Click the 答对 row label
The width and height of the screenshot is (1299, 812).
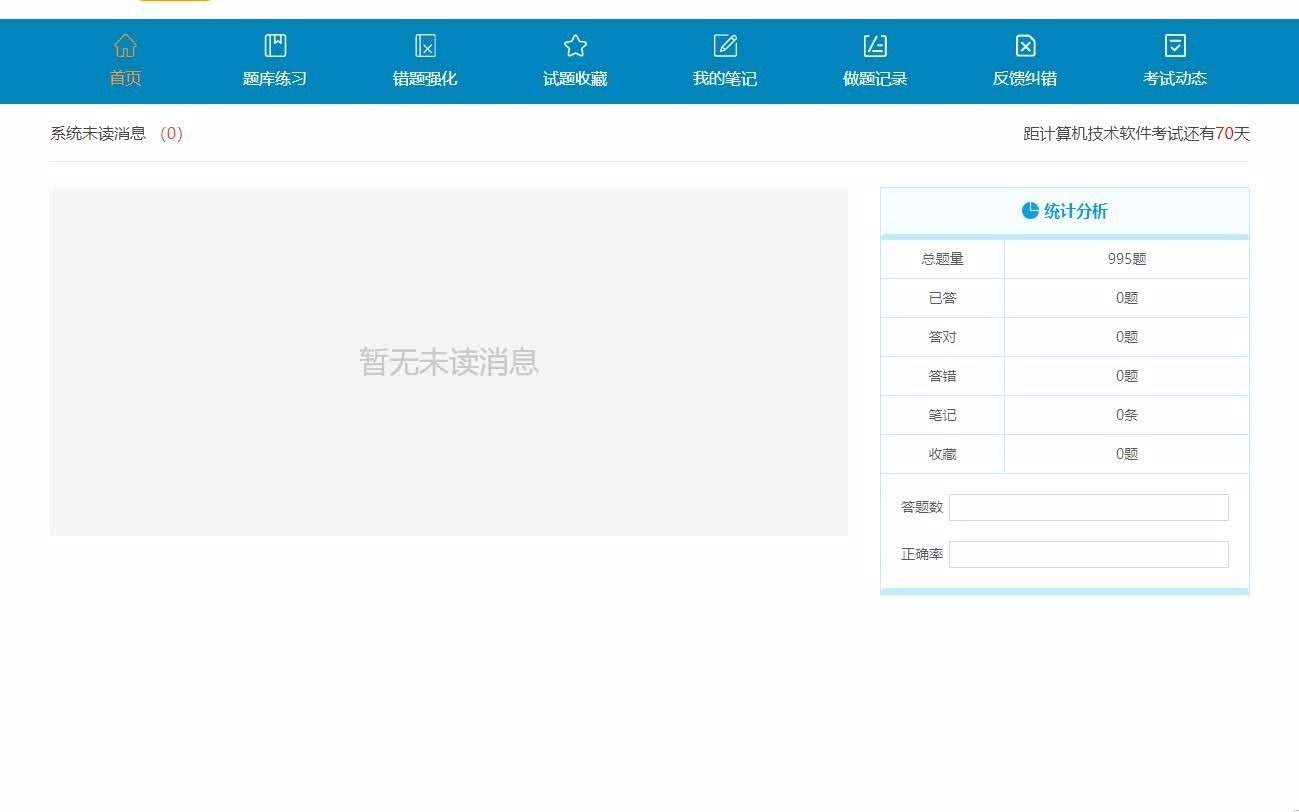pyautogui.click(x=942, y=337)
